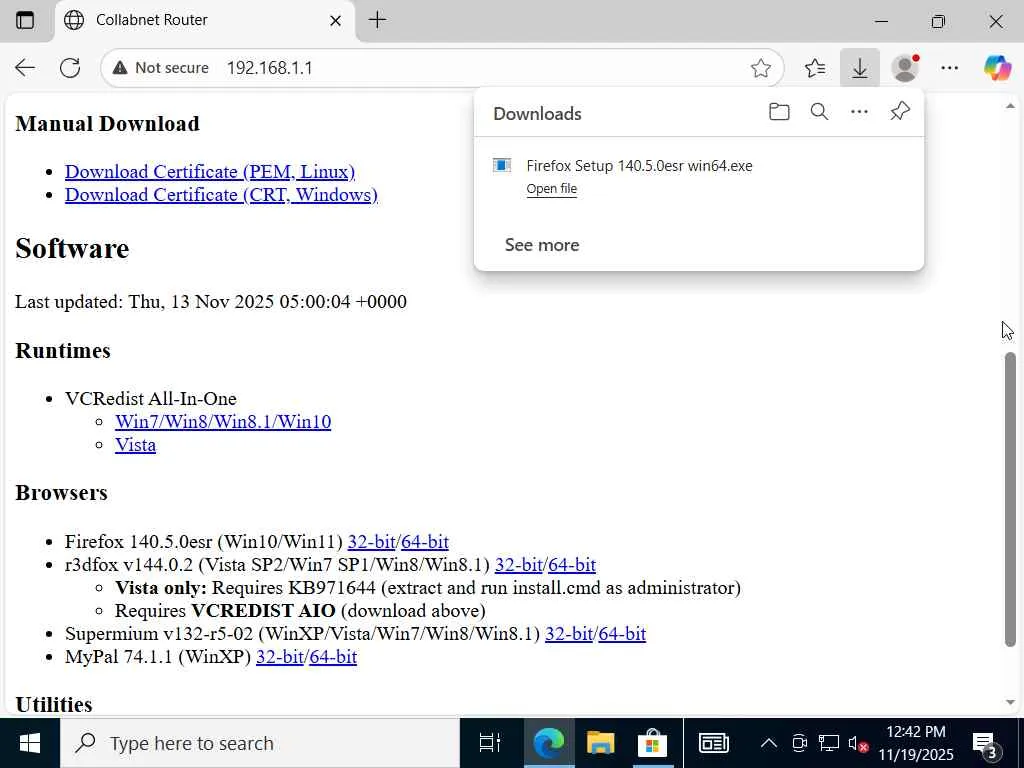Select the Collabnet Router tab

pos(205,21)
